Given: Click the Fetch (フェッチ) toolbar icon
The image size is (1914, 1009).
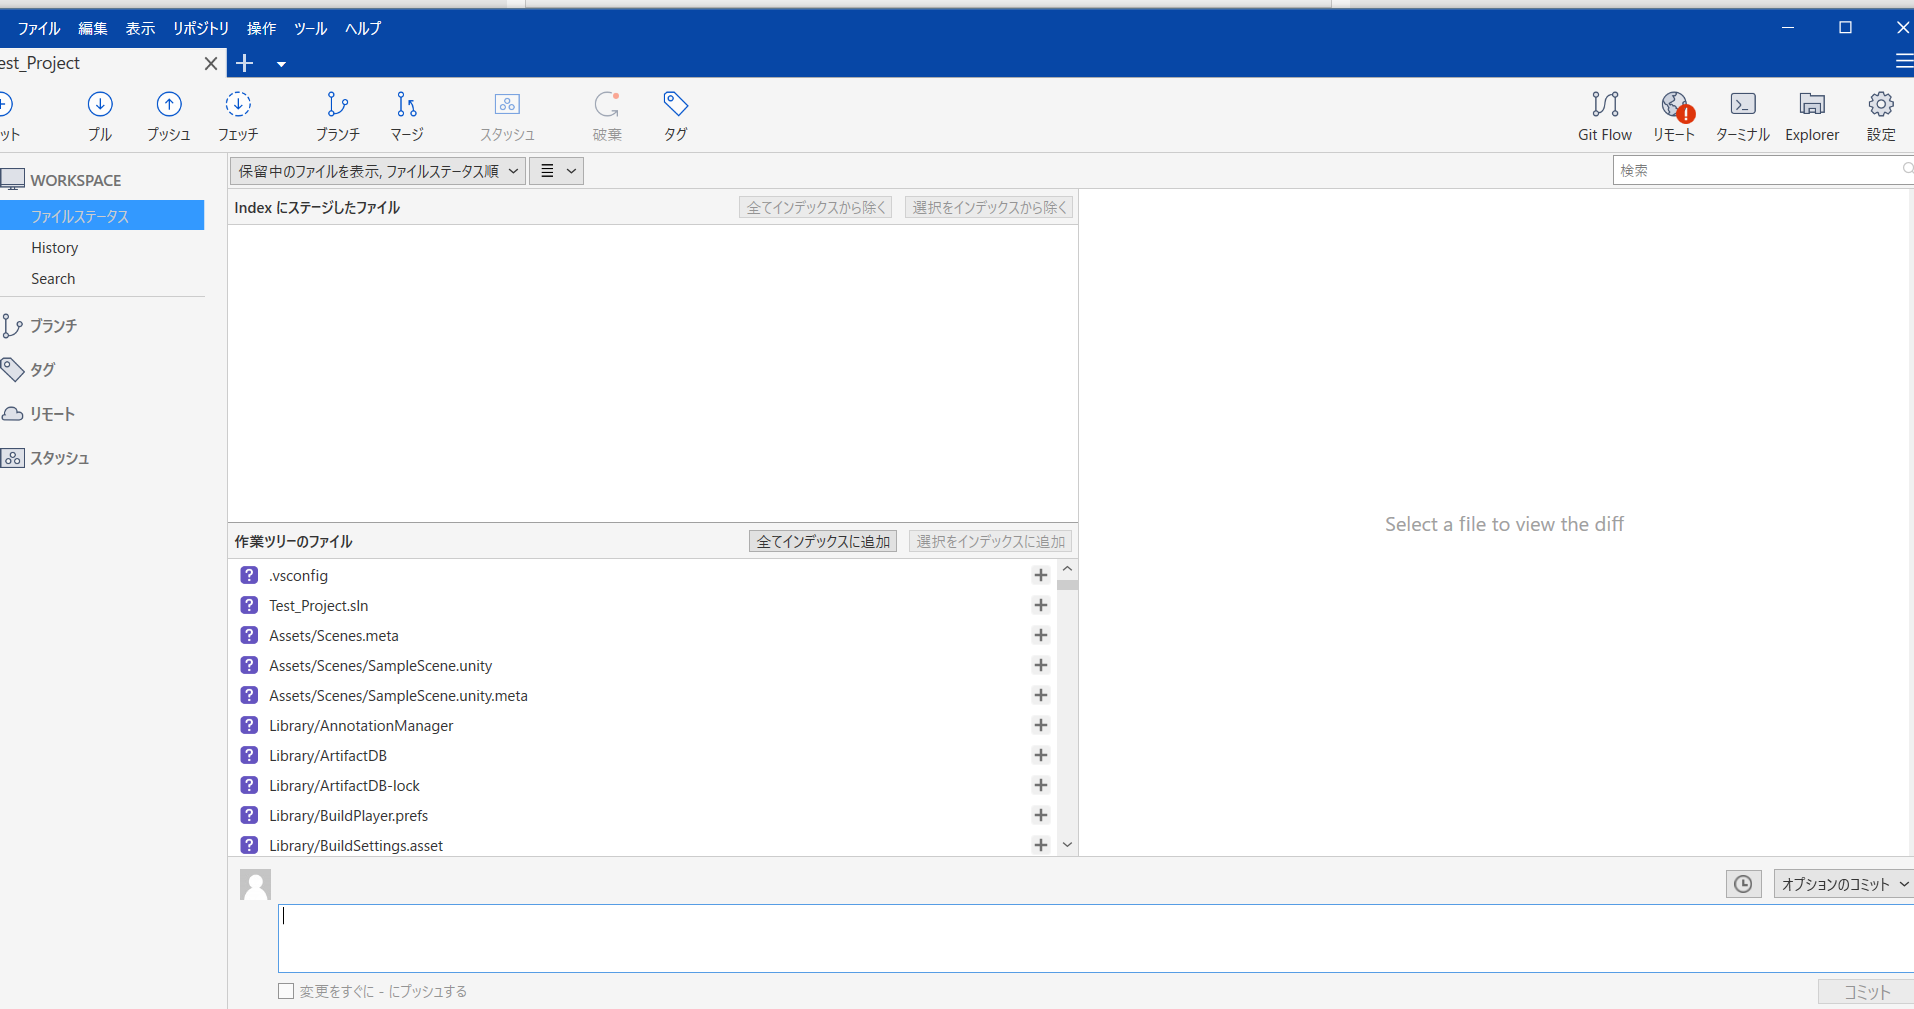Looking at the screenshot, I should point(238,116).
